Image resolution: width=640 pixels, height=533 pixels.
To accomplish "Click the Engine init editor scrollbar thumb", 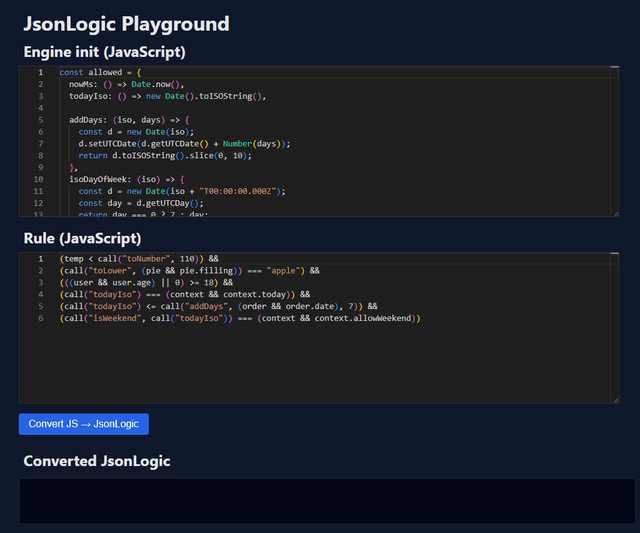I will coord(614,67).
